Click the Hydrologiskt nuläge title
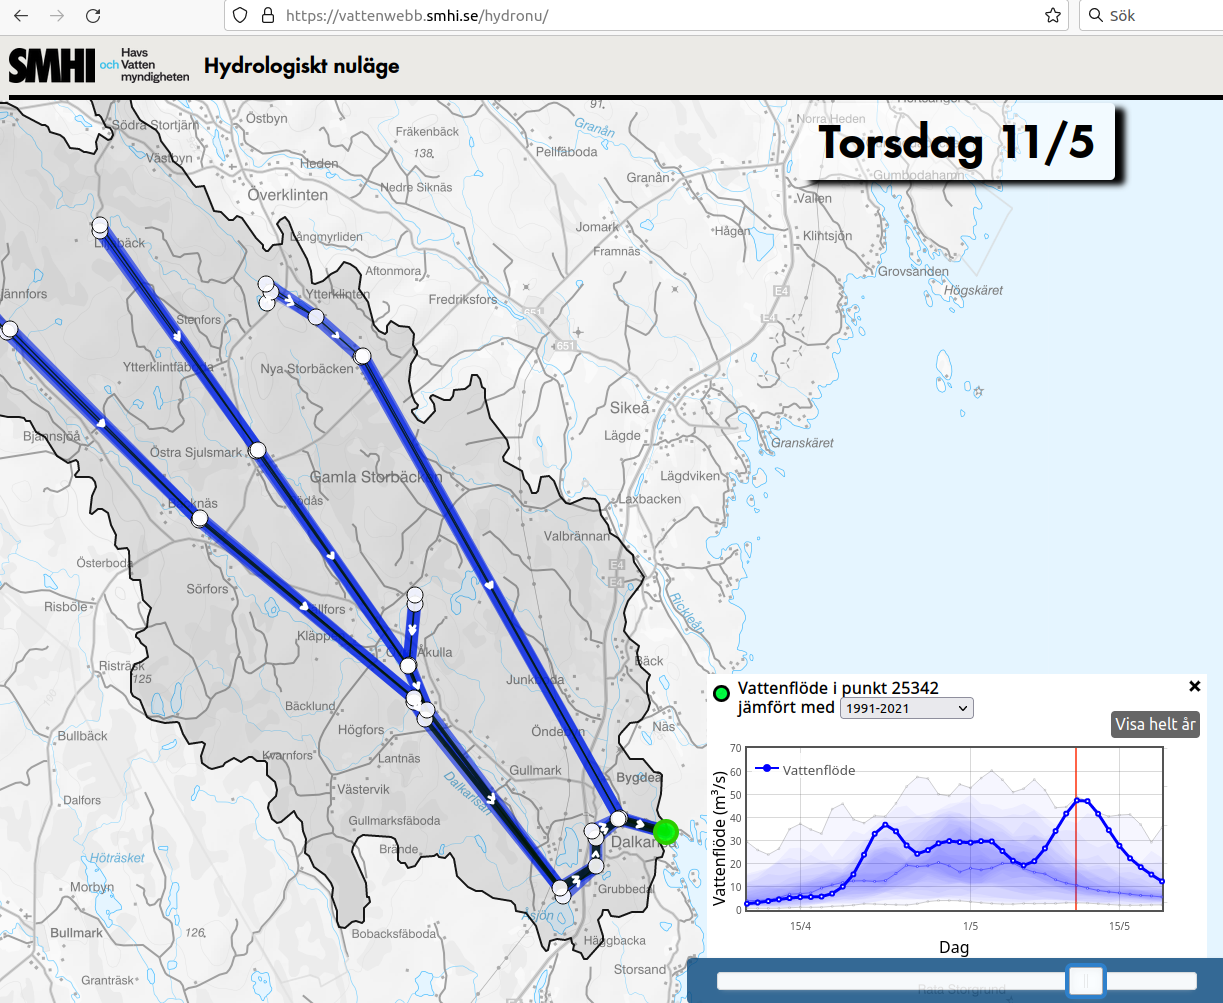 tap(301, 66)
